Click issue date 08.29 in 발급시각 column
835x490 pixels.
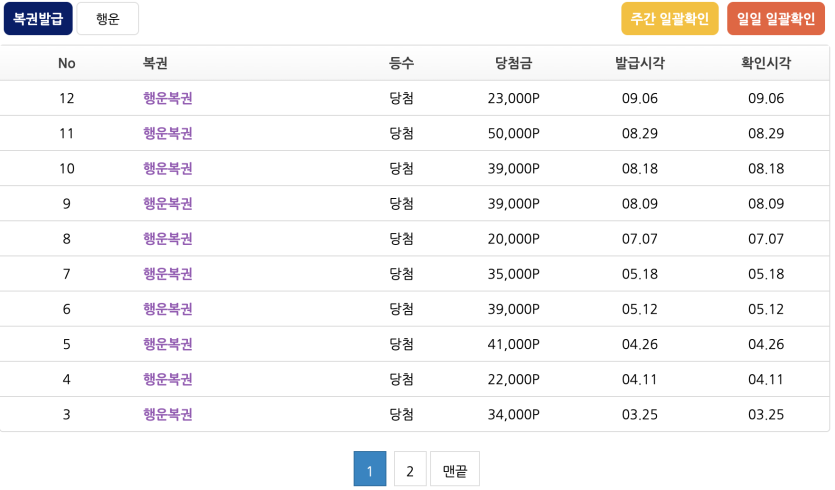(x=640, y=133)
